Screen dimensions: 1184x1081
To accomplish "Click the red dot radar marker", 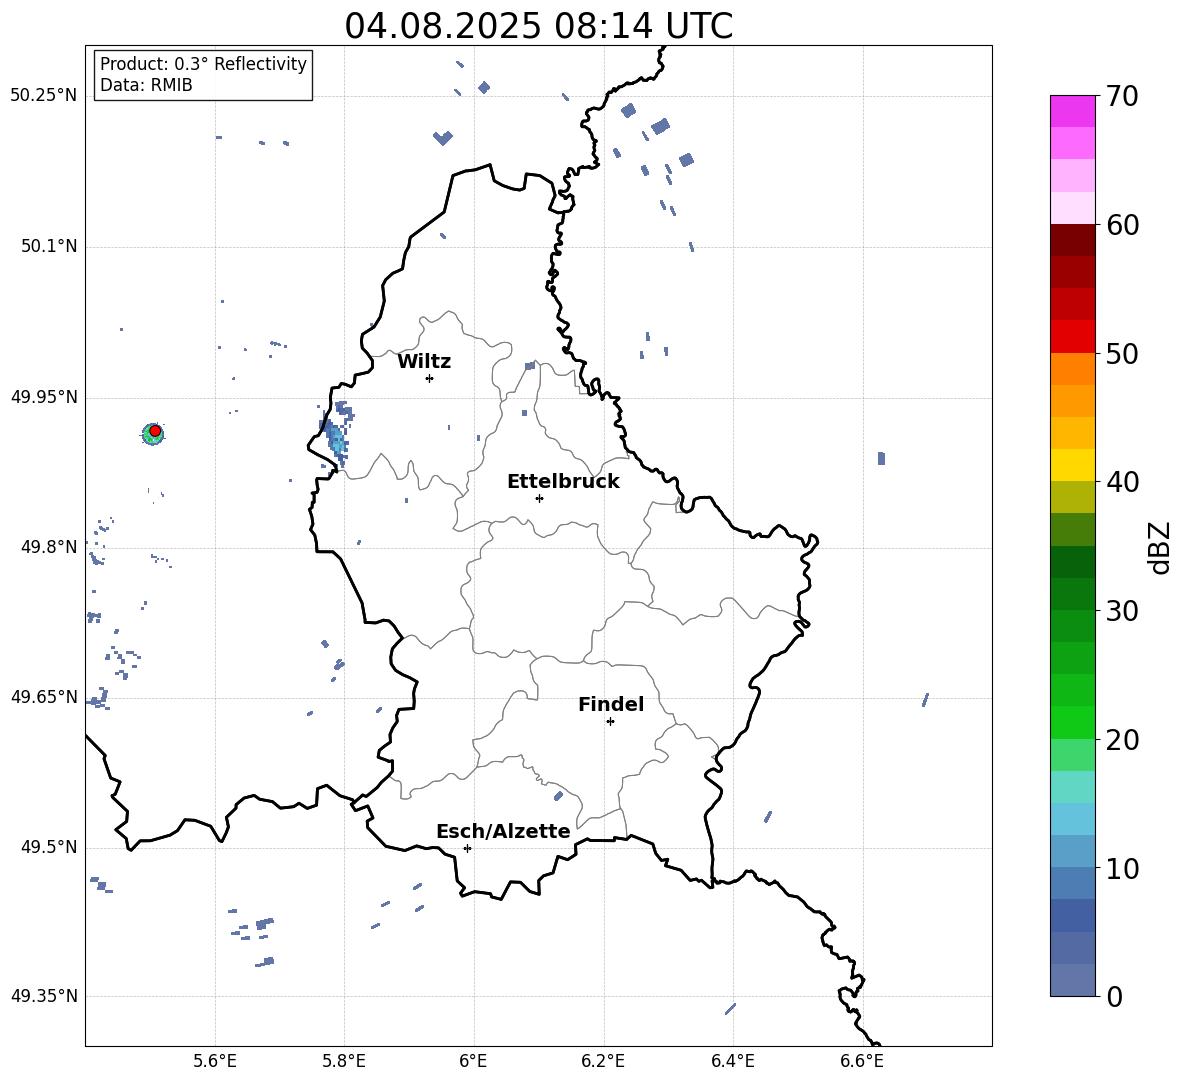I will tap(155, 431).
